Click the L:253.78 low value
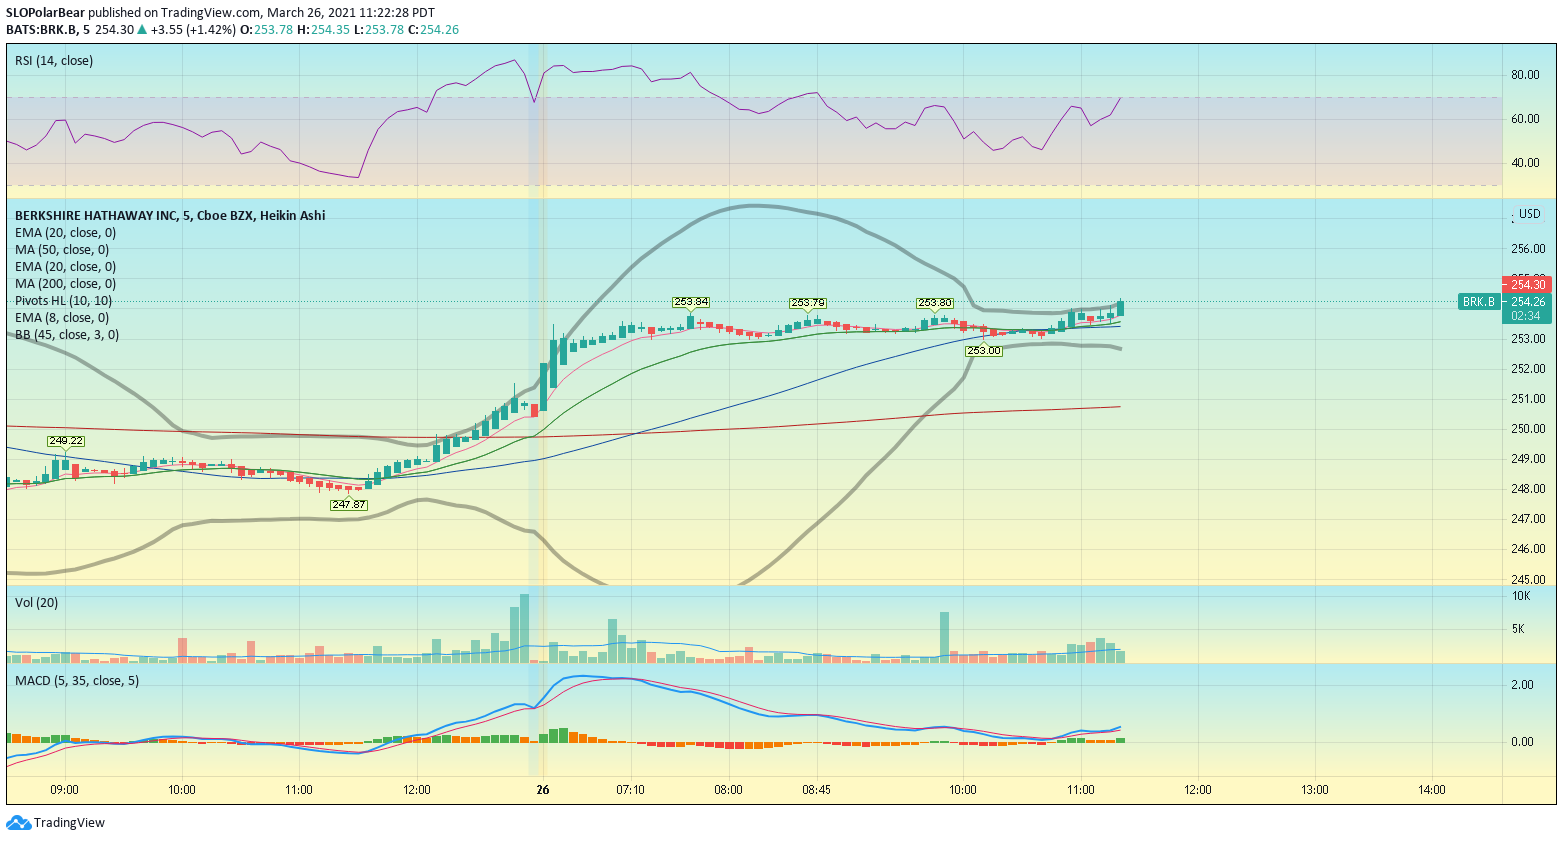Screen dimensions: 1563x841 click(x=379, y=29)
